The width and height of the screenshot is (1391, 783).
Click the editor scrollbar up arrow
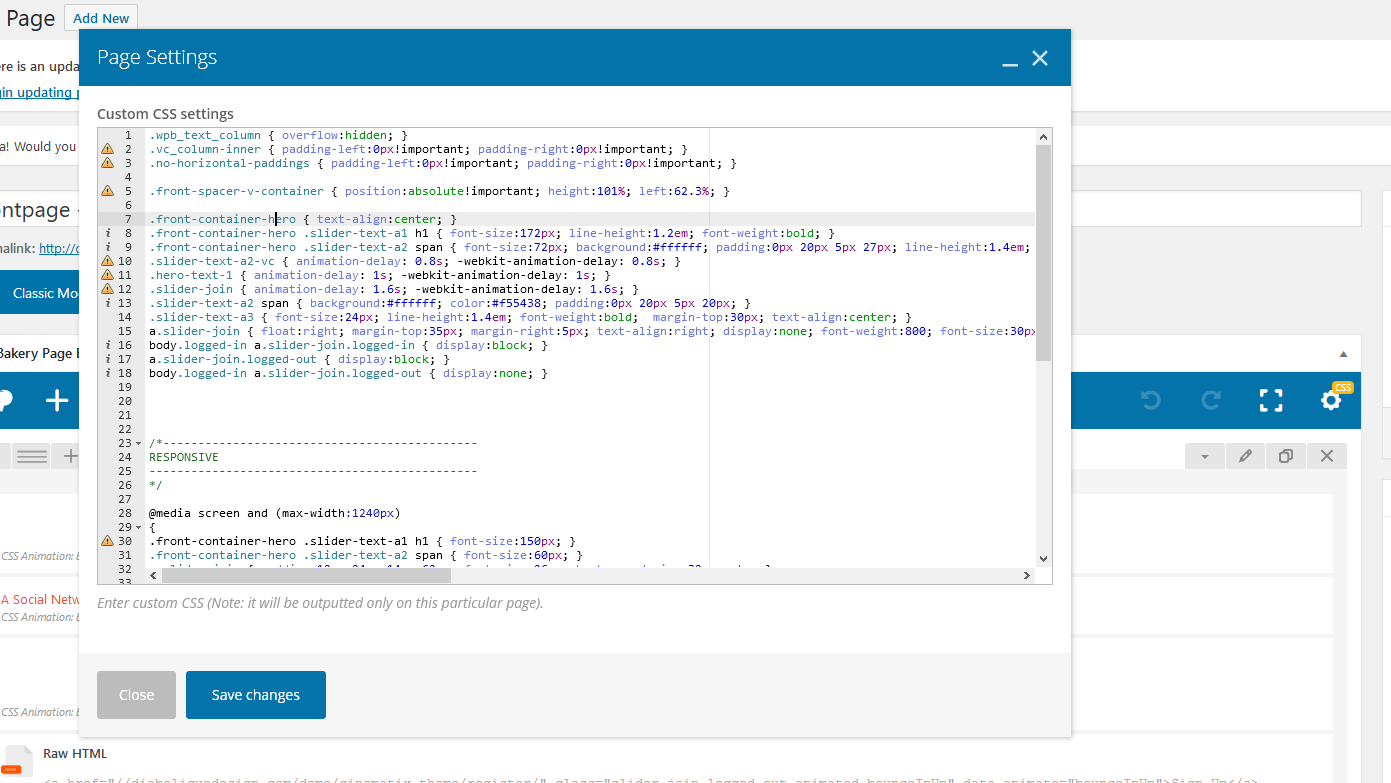pos(1043,136)
